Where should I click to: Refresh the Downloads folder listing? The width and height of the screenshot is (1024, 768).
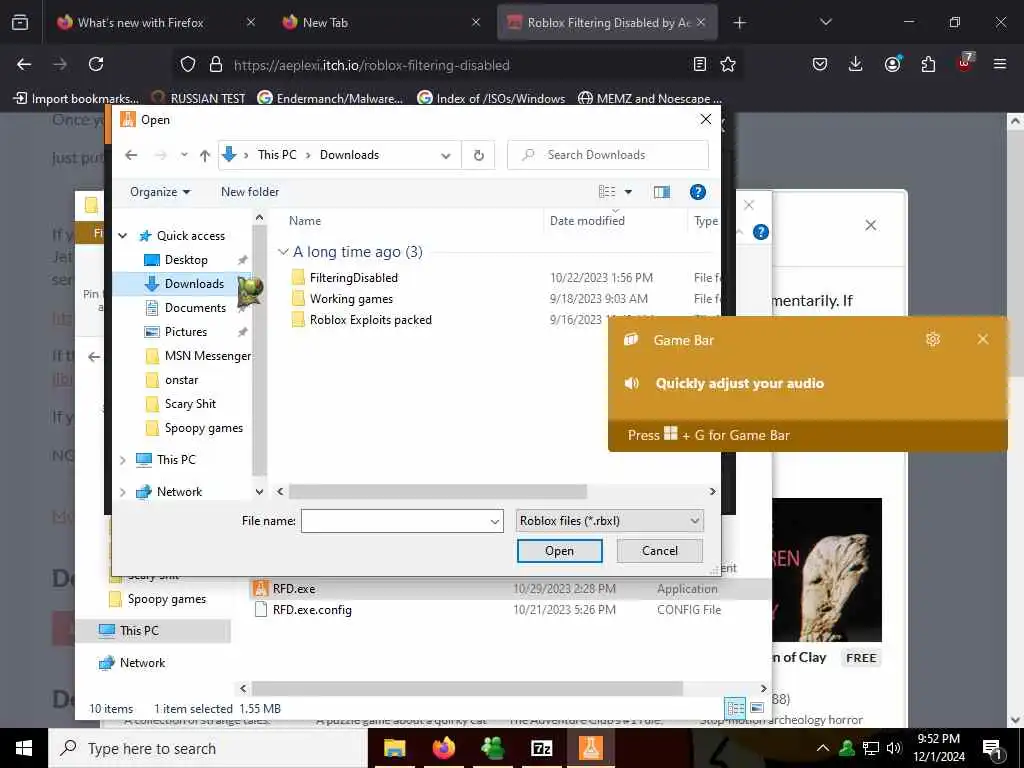[479, 155]
